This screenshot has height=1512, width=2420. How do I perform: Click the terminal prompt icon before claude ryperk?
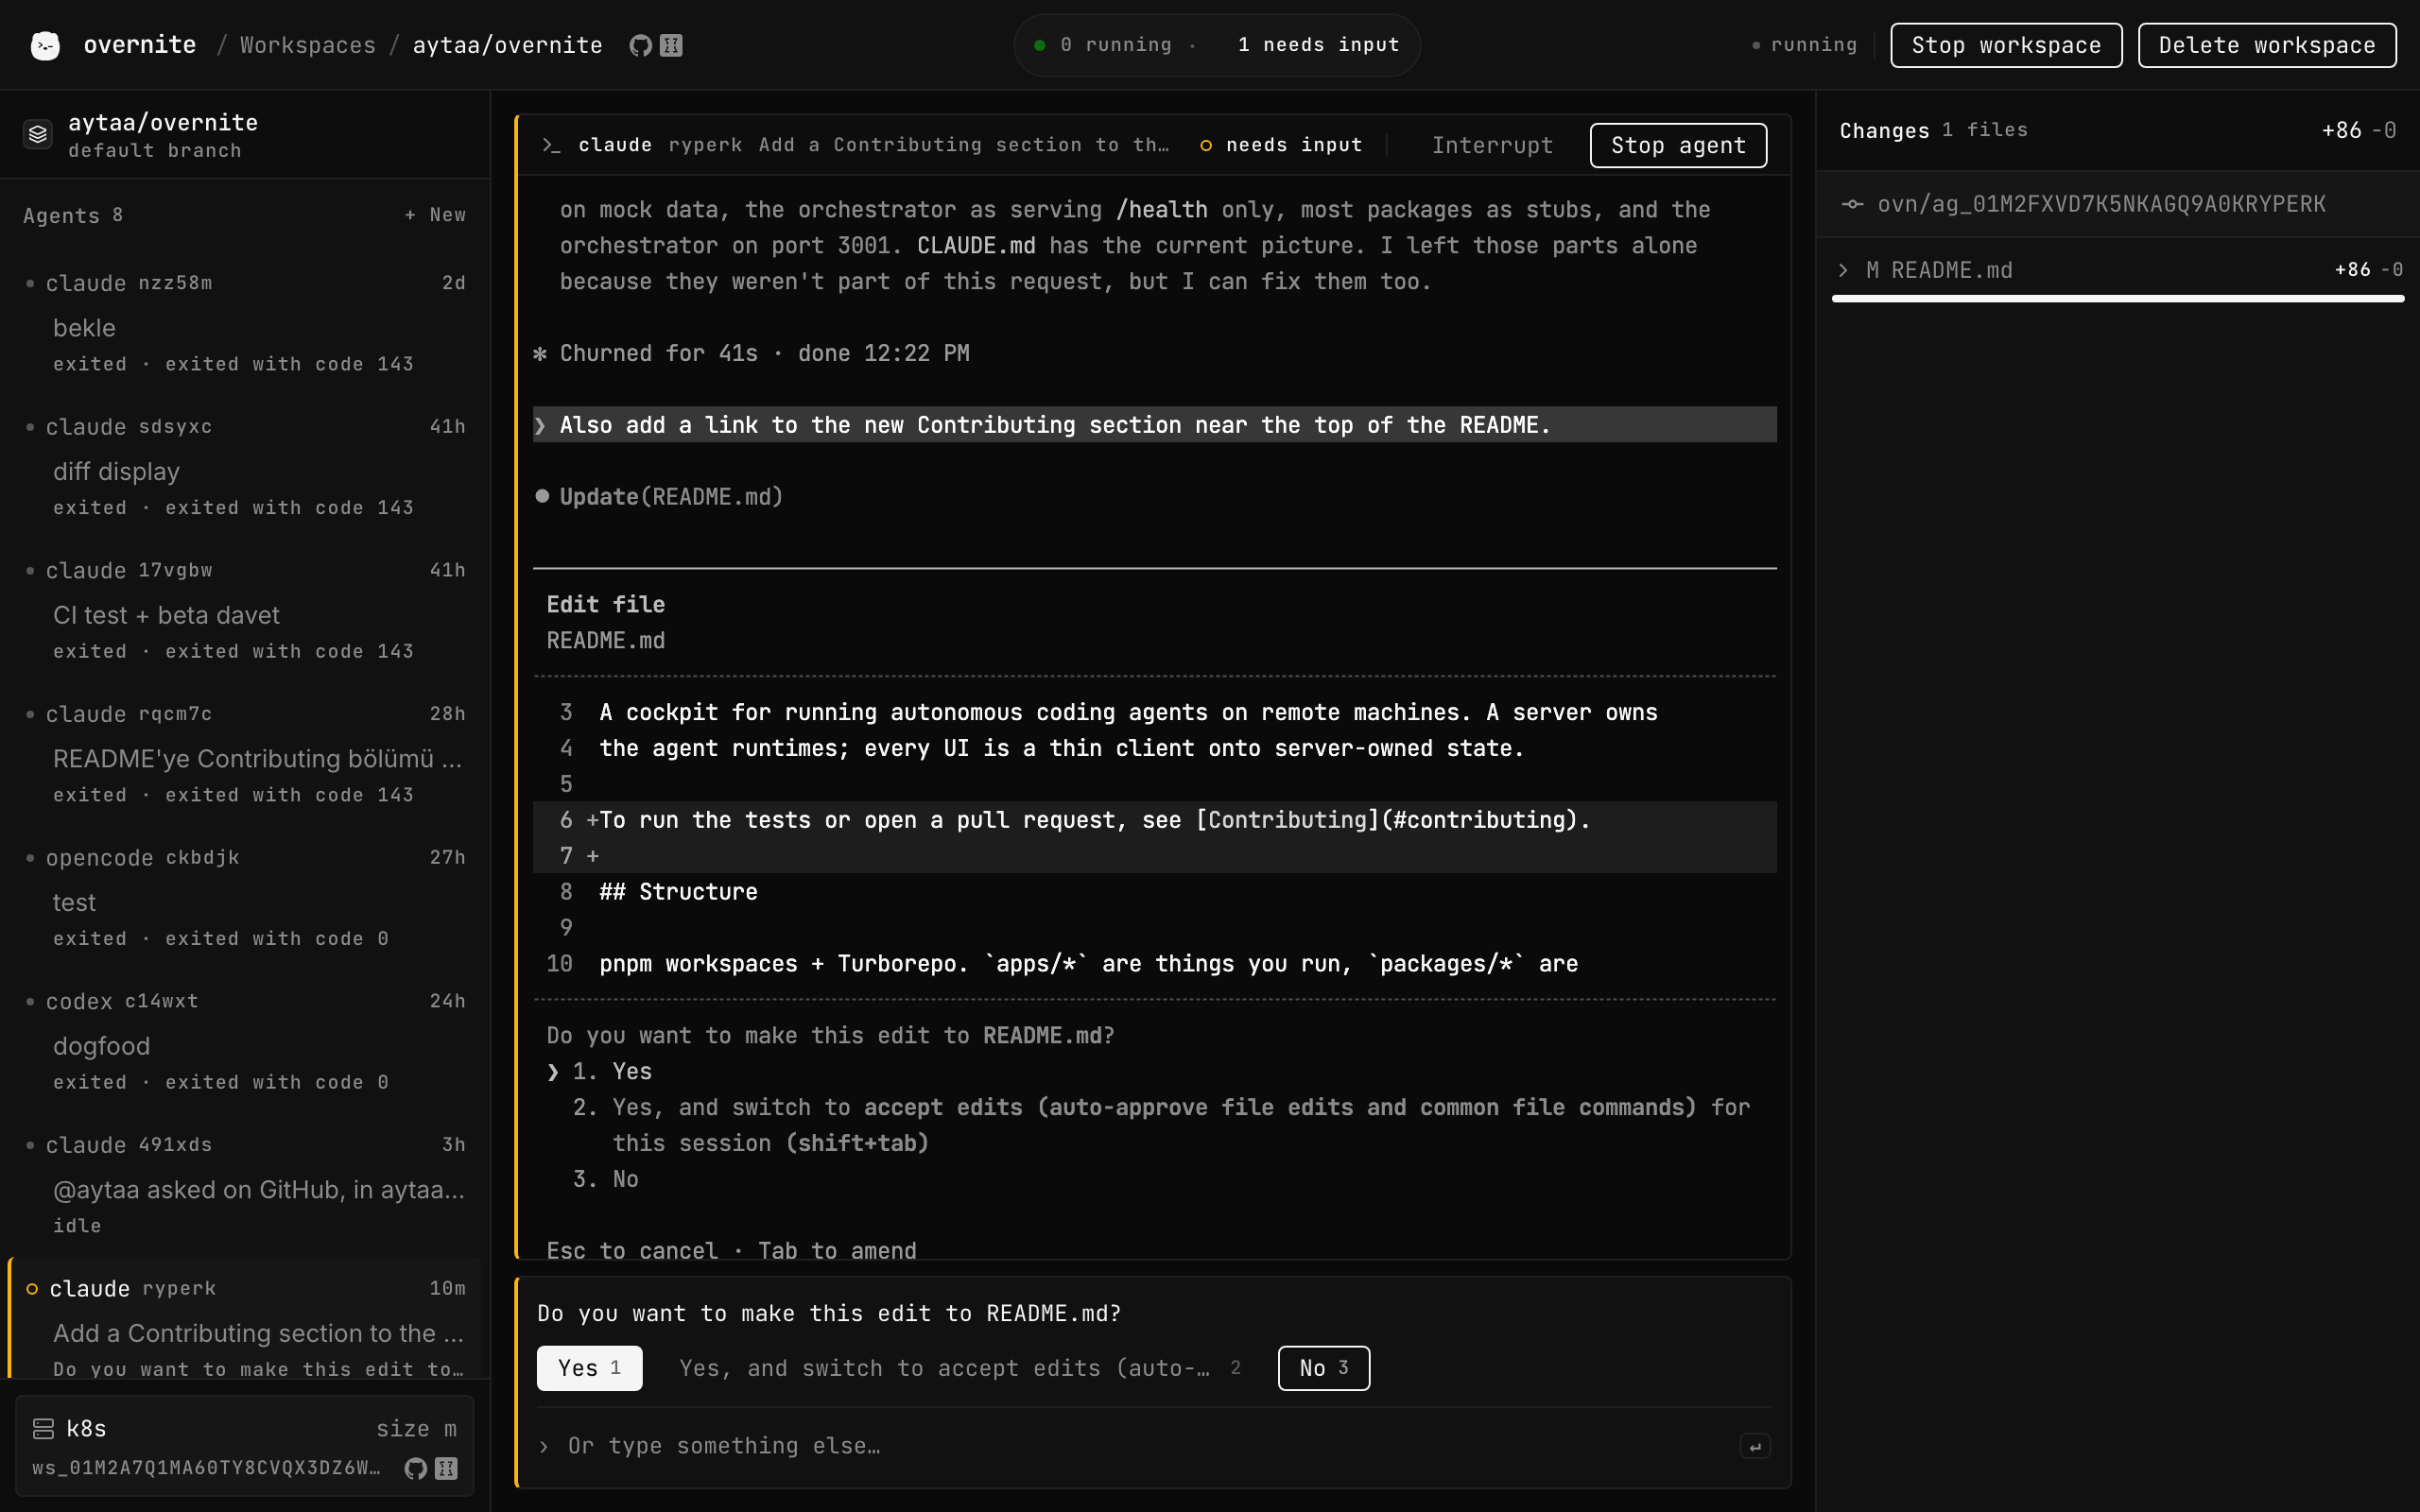(x=551, y=145)
